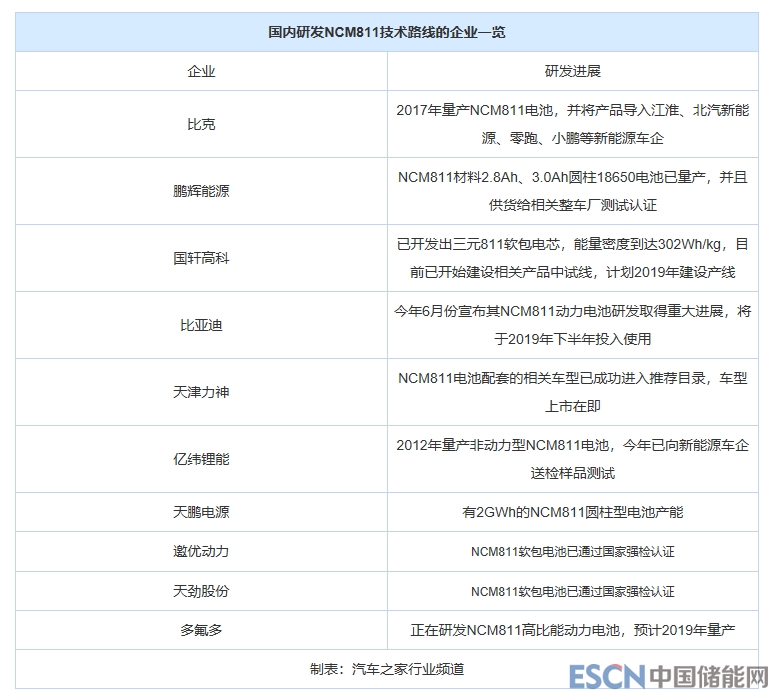Click the 亿纬锂能 company cell
777x697 pixels.
(201, 459)
